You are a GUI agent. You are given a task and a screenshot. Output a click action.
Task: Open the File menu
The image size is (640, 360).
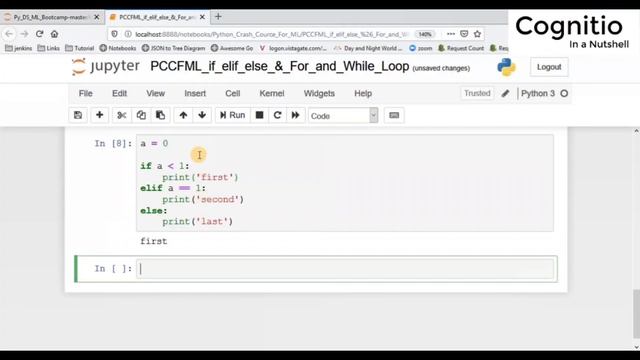pyautogui.click(x=86, y=93)
